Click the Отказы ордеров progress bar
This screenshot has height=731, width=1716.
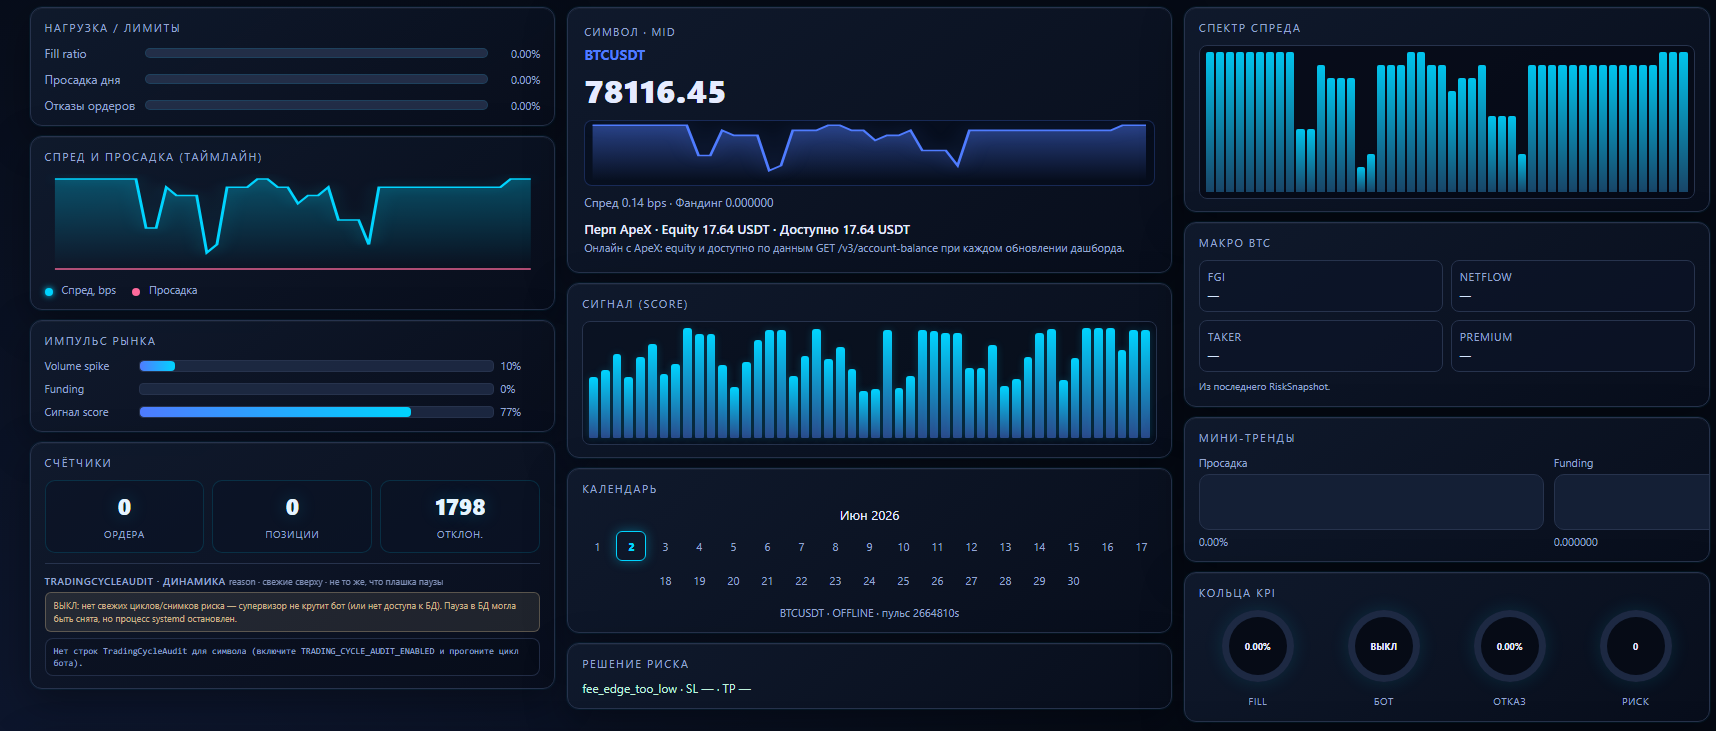click(x=316, y=105)
